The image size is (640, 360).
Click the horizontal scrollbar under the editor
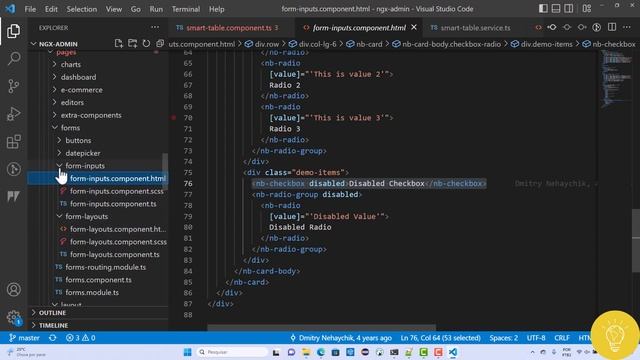[321, 327]
